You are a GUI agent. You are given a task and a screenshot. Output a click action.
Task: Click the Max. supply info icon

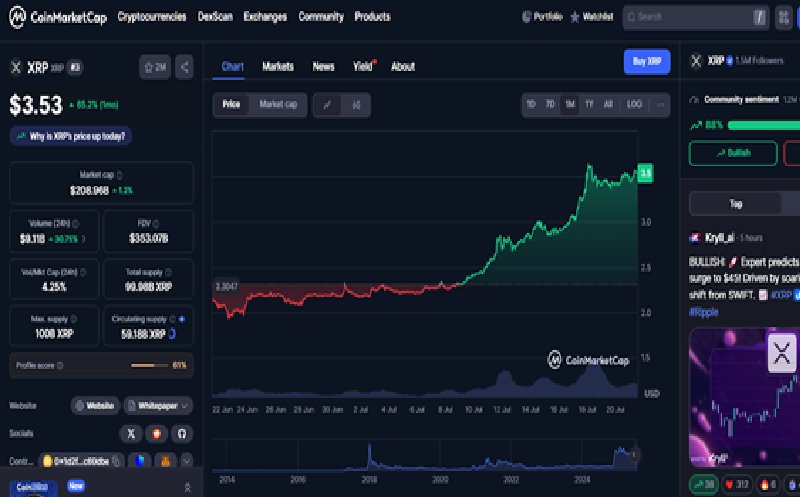pos(73,319)
